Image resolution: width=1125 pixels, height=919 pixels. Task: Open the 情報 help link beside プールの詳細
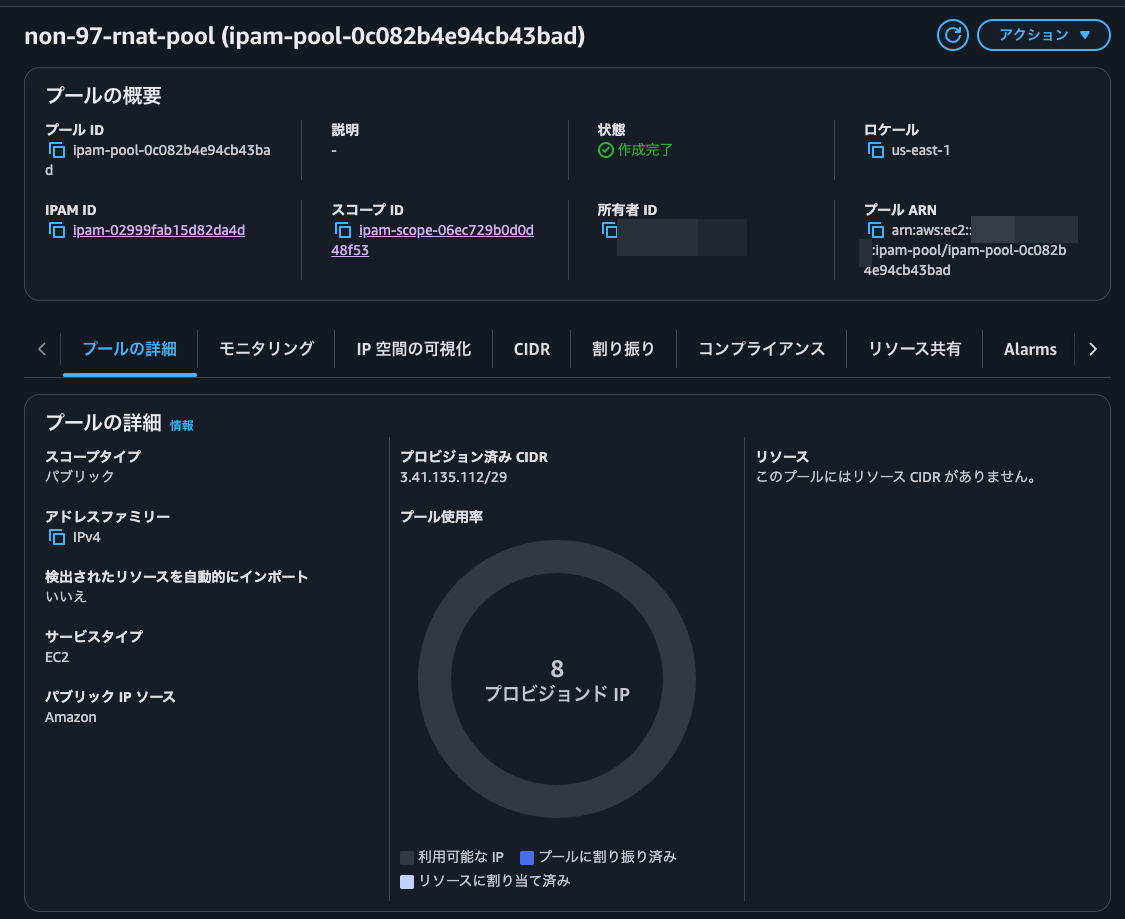[x=183, y=425]
